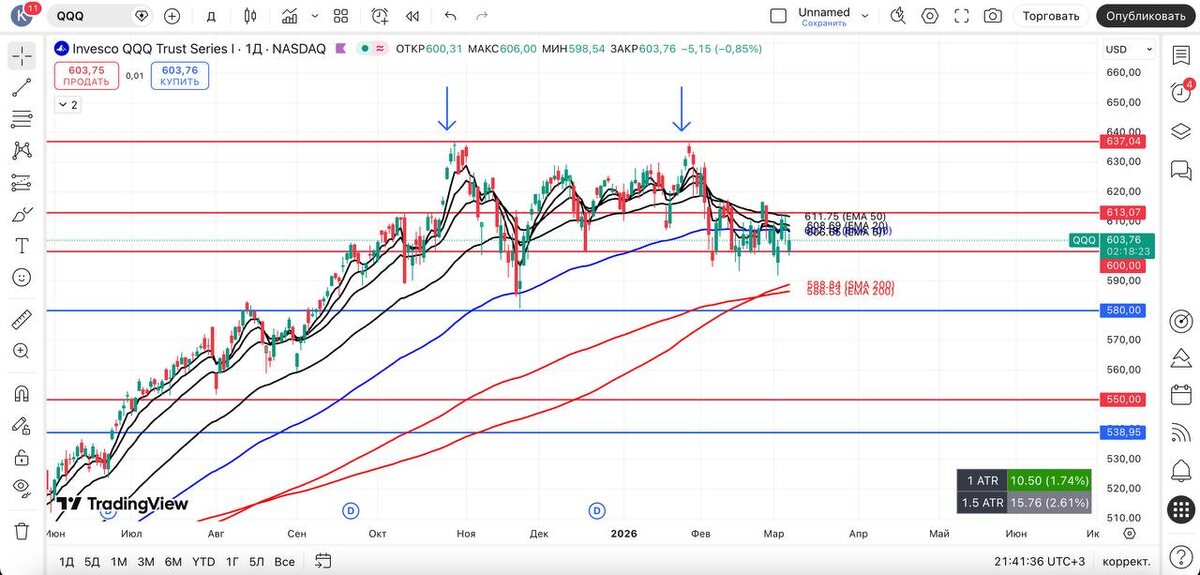Select the 637,04 red price level label

point(1121,141)
